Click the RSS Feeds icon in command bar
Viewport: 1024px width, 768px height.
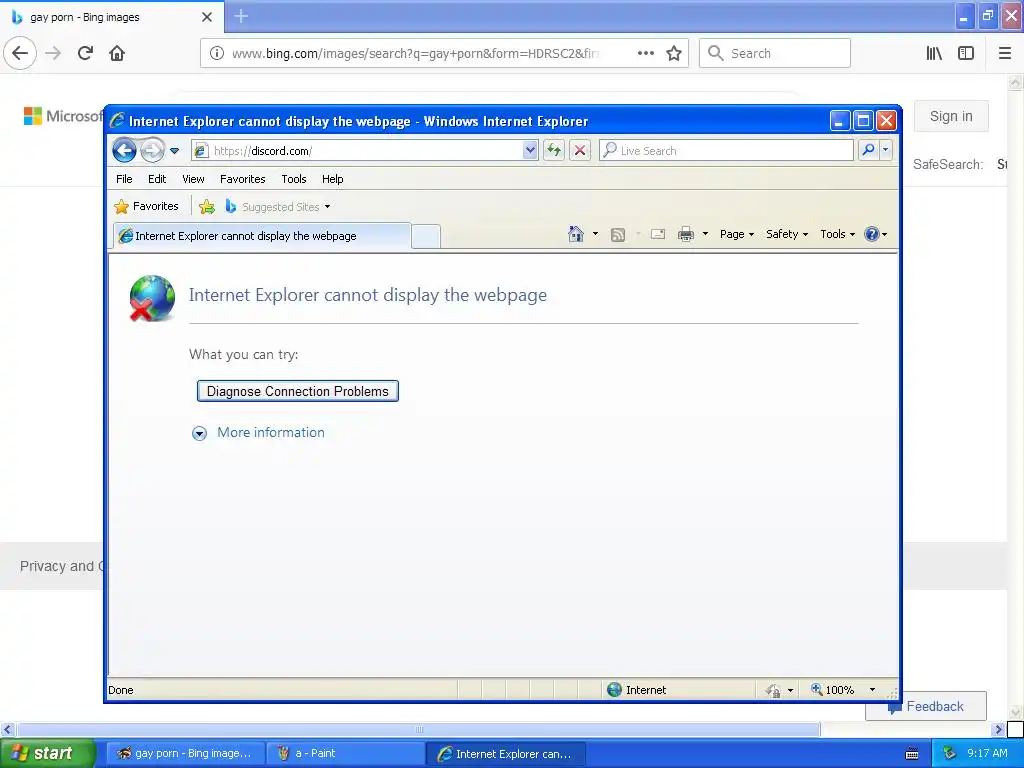[618, 234]
